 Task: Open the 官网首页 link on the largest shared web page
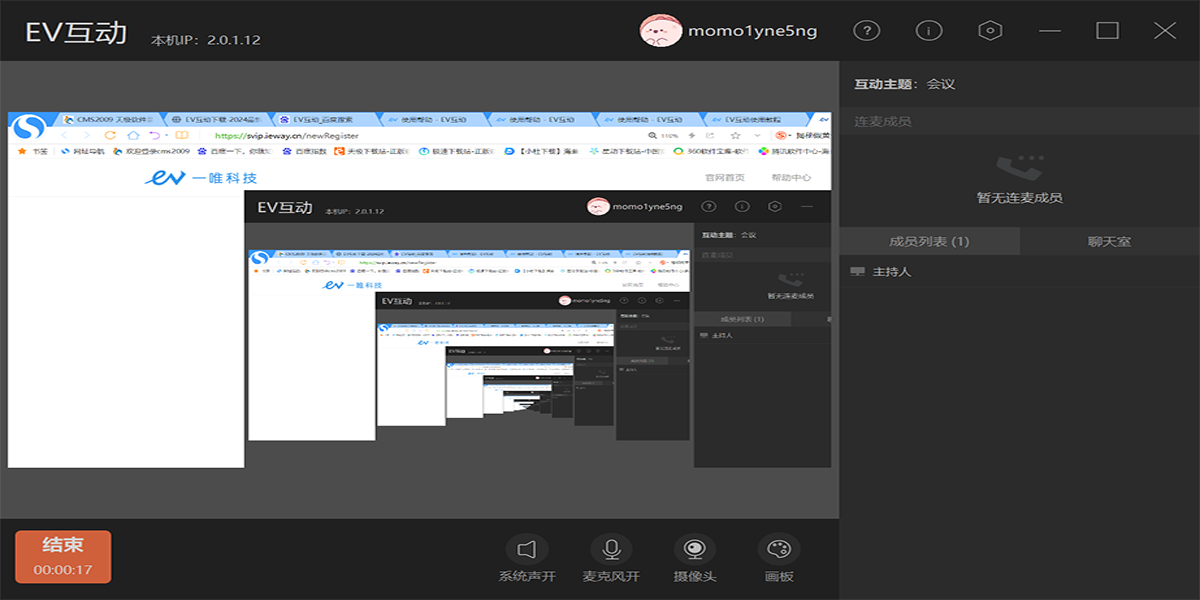(x=725, y=178)
